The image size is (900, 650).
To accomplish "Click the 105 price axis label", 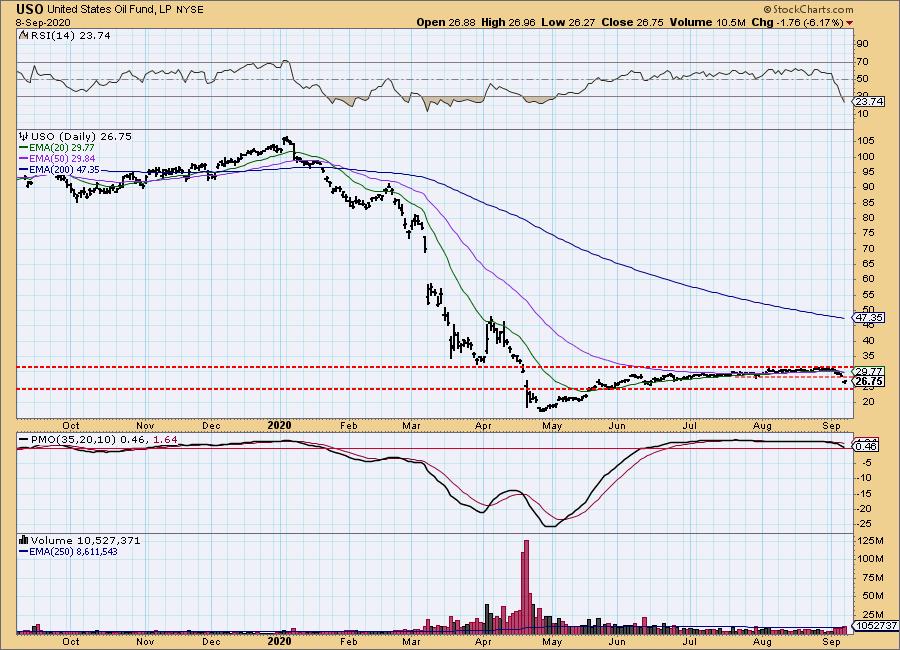I will (867, 141).
